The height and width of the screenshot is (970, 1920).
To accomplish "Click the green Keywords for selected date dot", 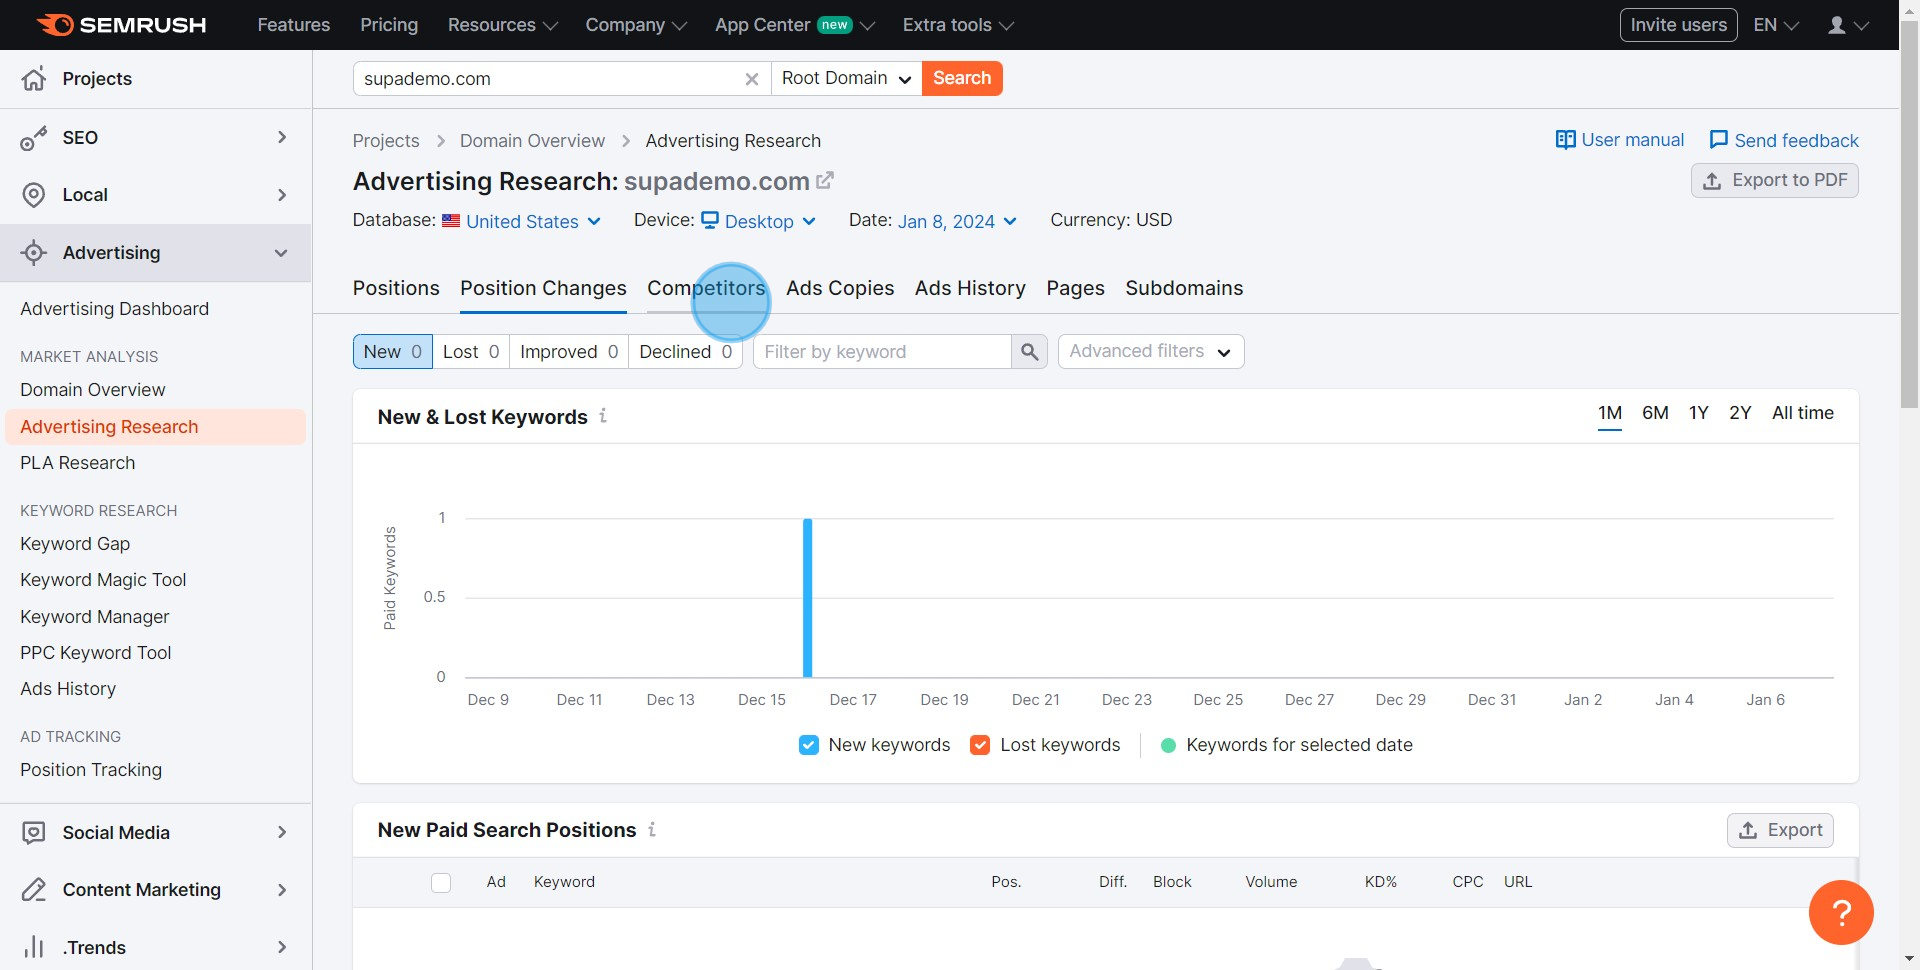I will [1168, 745].
